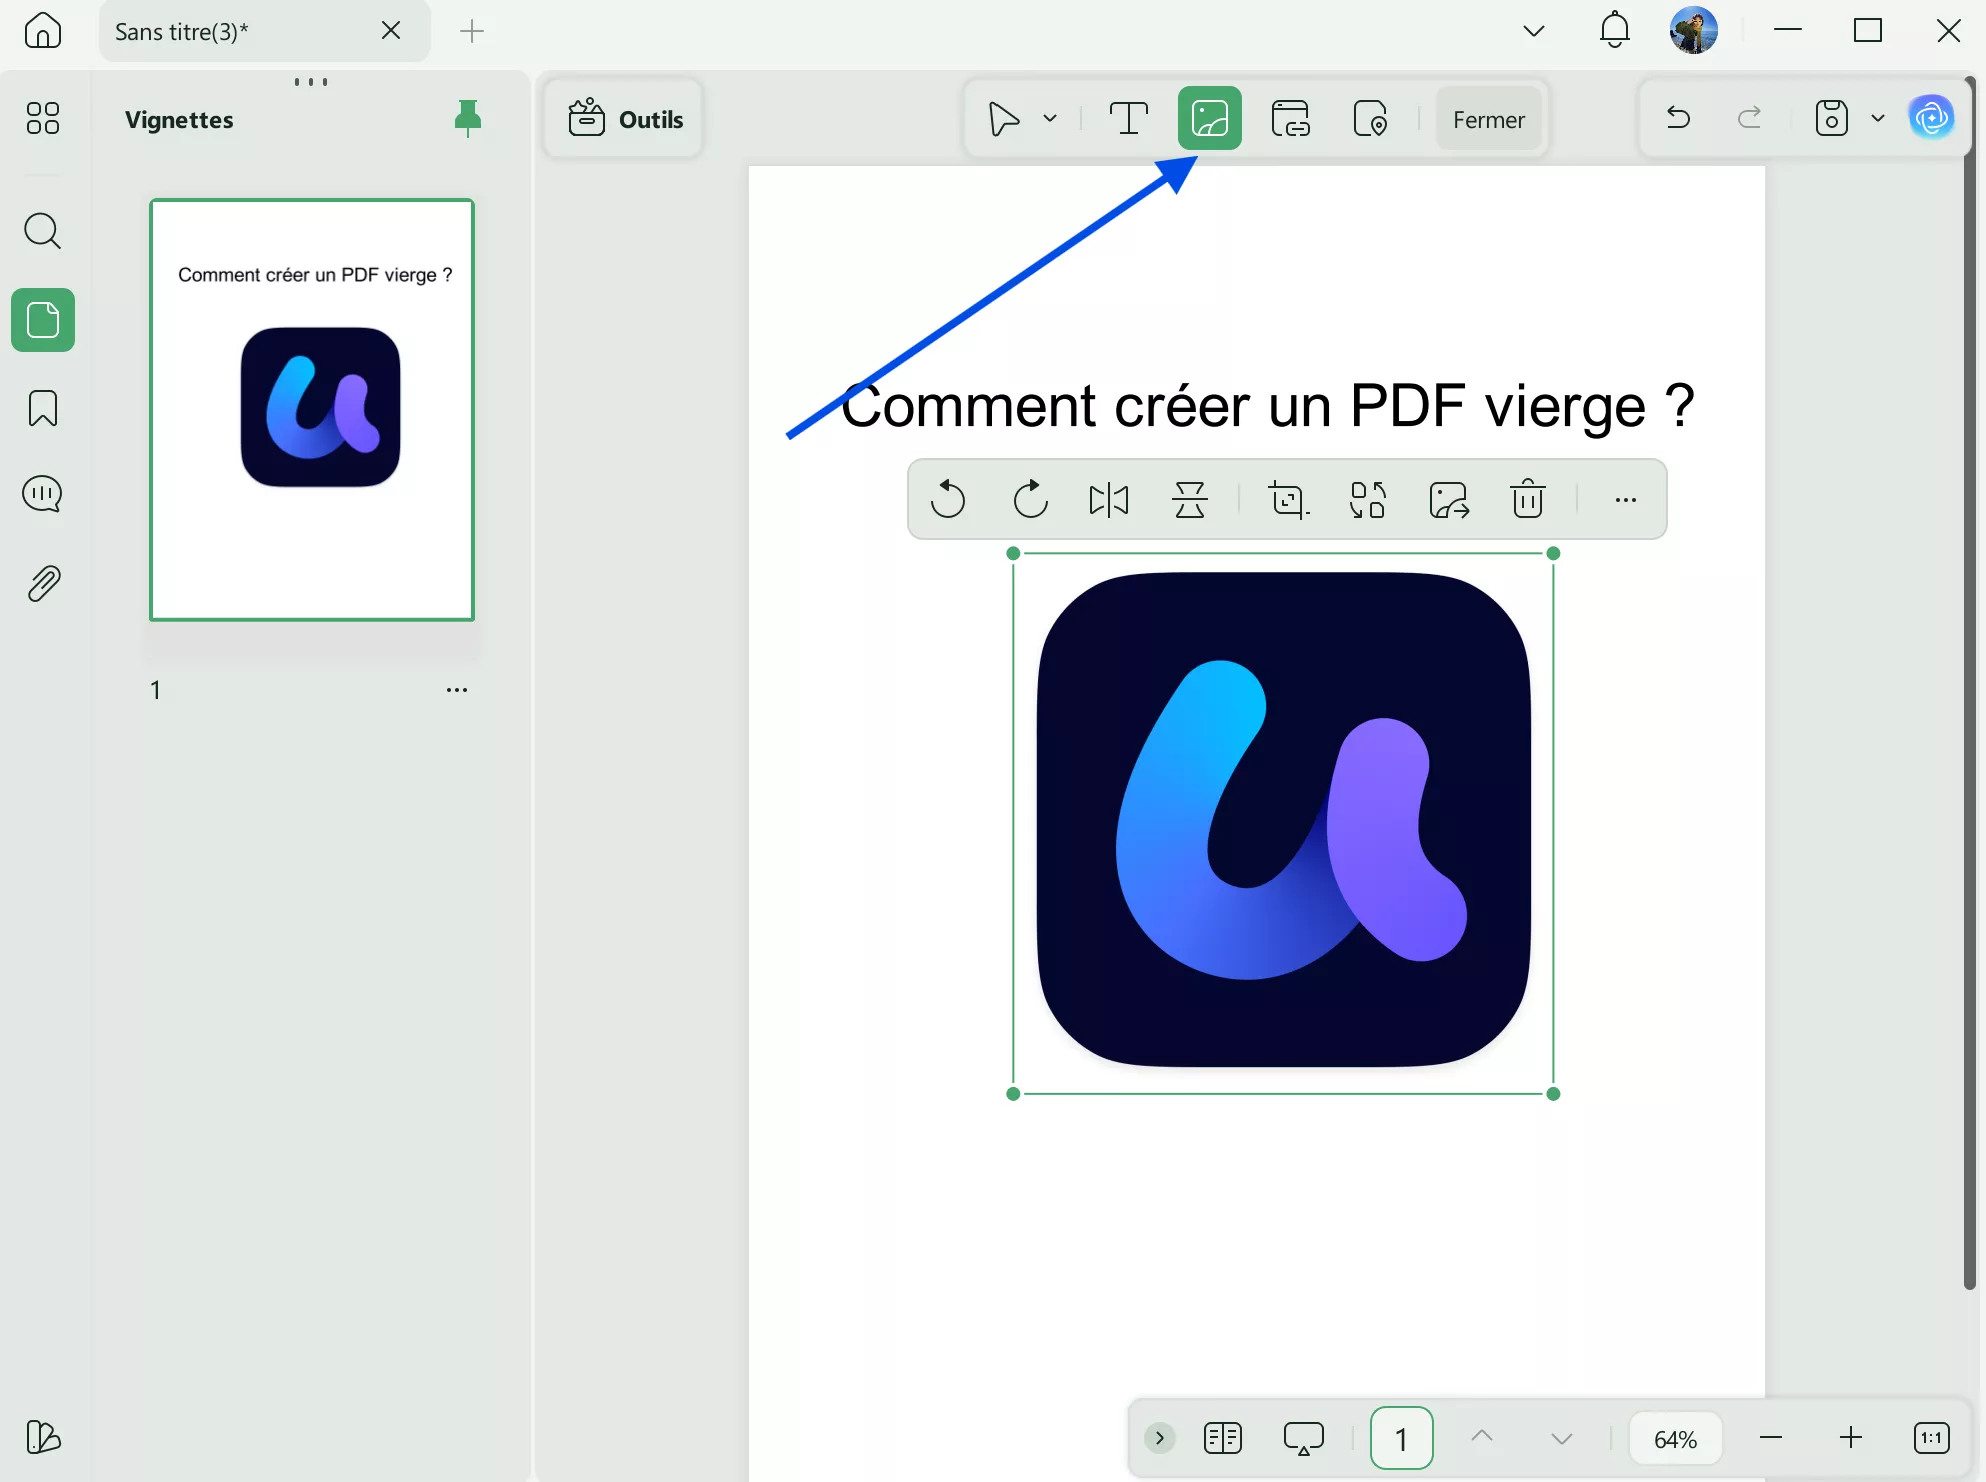The image size is (1986, 1482).
Task: Click the Fermer button
Action: (1489, 118)
